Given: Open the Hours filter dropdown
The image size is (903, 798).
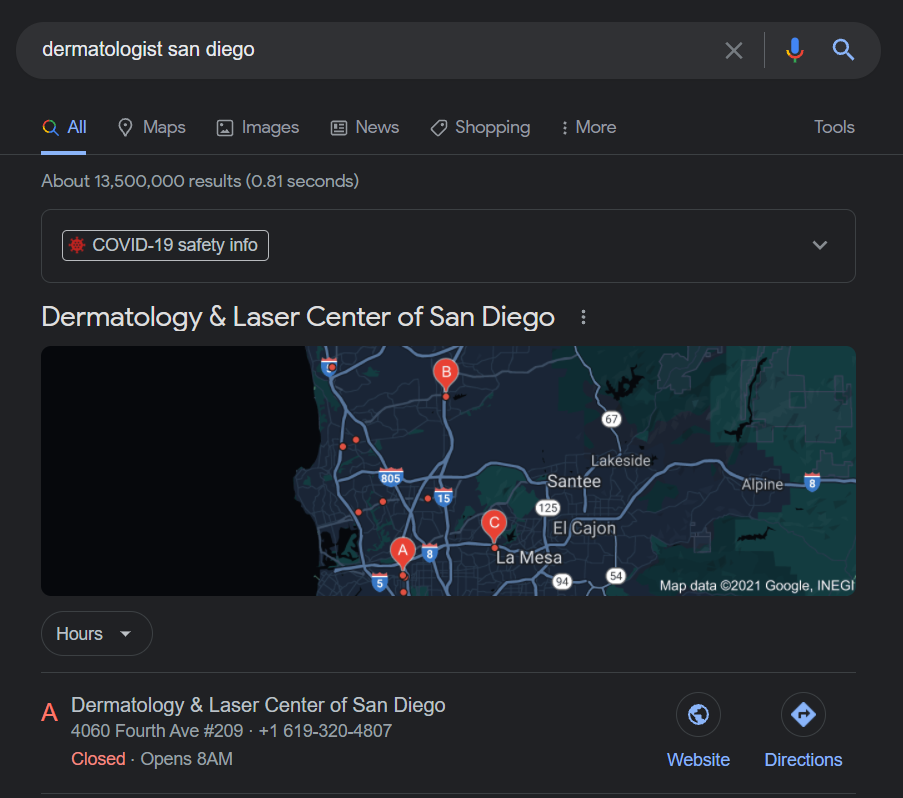Looking at the screenshot, I should coord(97,633).
